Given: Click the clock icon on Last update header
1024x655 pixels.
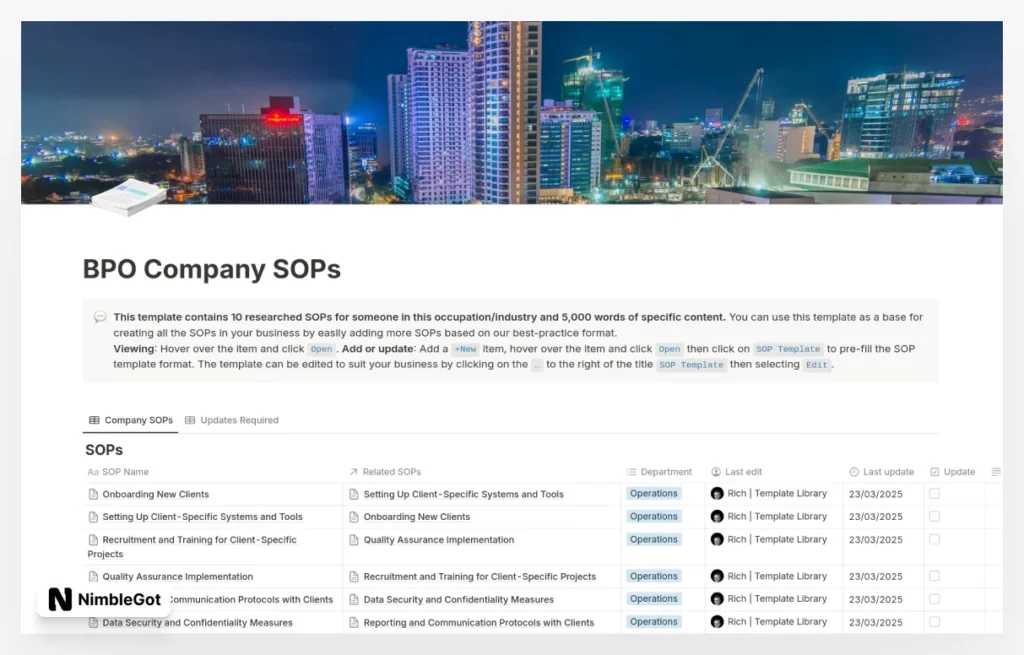Looking at the screenshot, I should pos(852,471).
